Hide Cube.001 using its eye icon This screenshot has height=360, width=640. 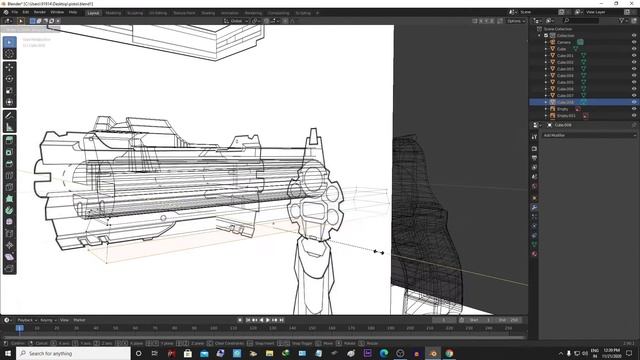point(634,56)
